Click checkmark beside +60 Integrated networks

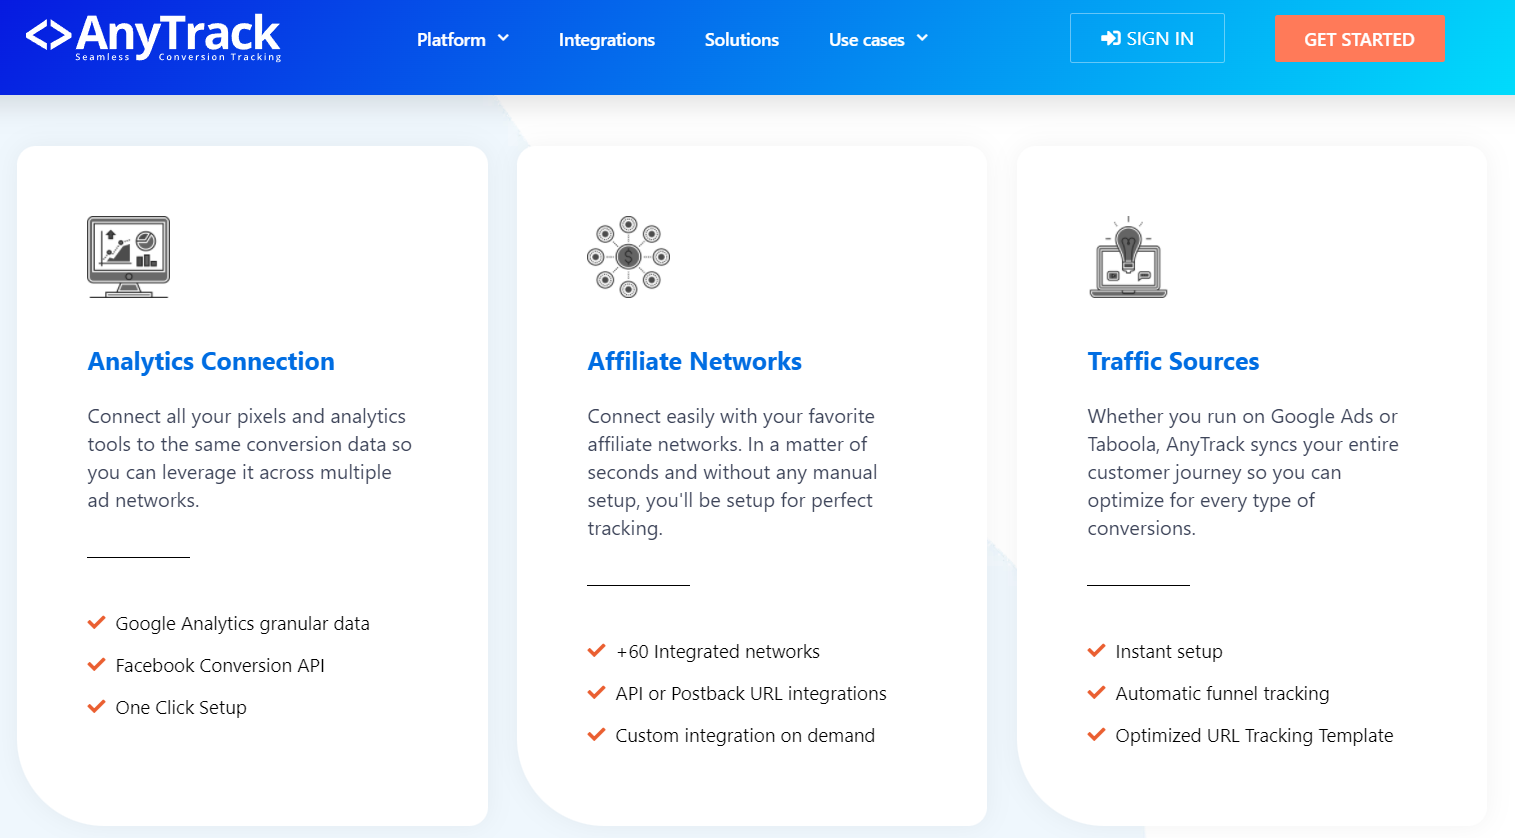tap(597, 651)
